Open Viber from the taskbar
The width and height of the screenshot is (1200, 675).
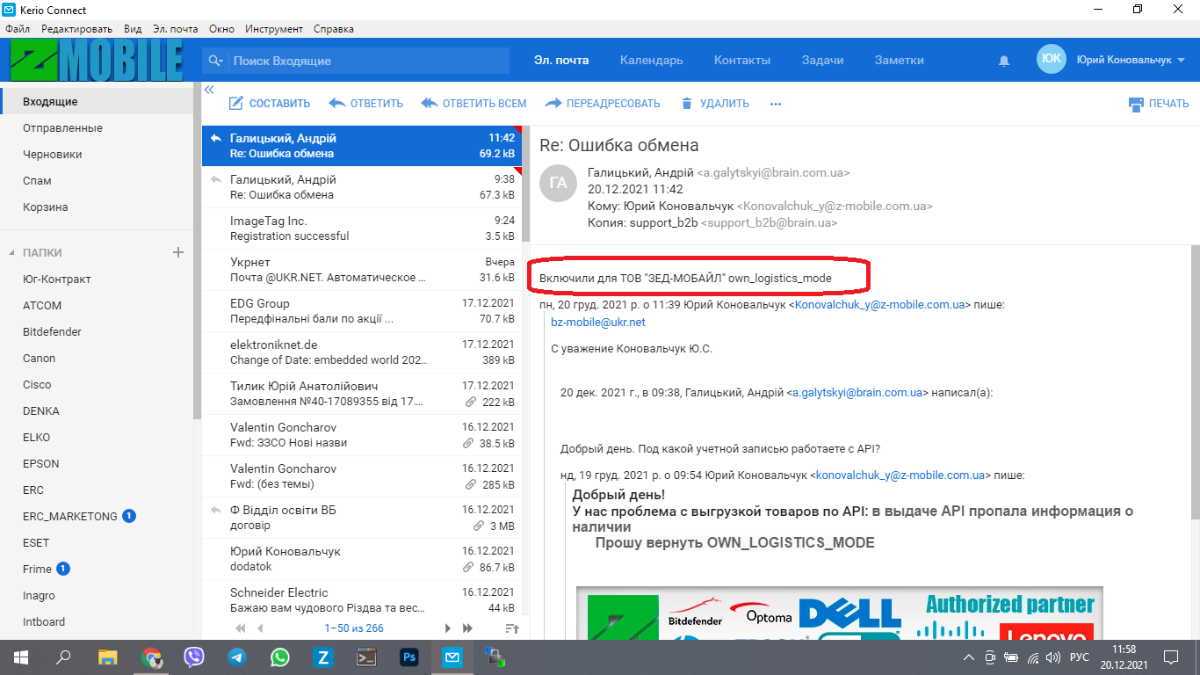(194, 657)
